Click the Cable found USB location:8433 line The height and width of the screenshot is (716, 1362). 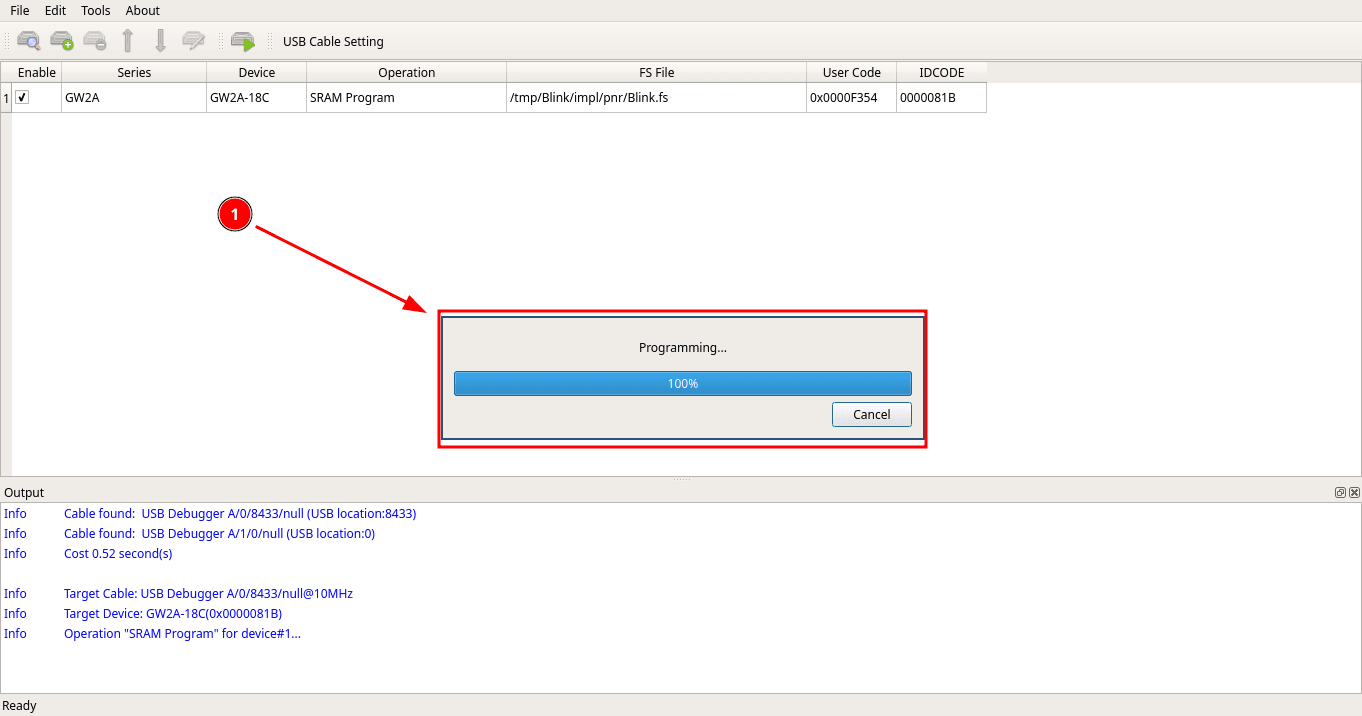[x=240, y=513]
